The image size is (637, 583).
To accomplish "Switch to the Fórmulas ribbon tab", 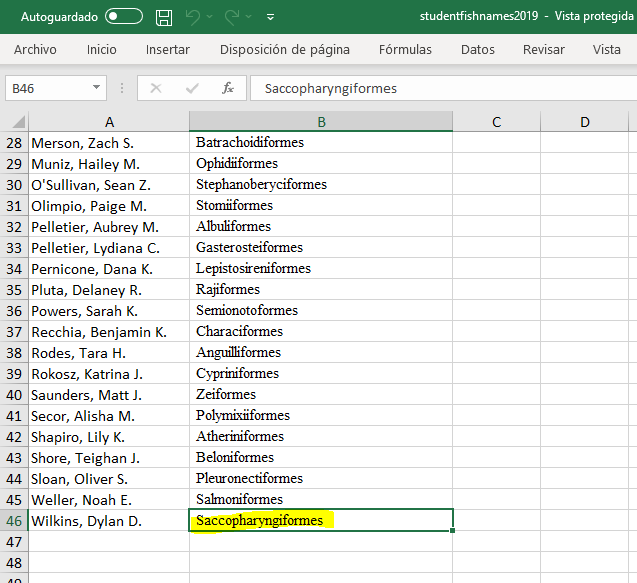I will click(405, 49).
